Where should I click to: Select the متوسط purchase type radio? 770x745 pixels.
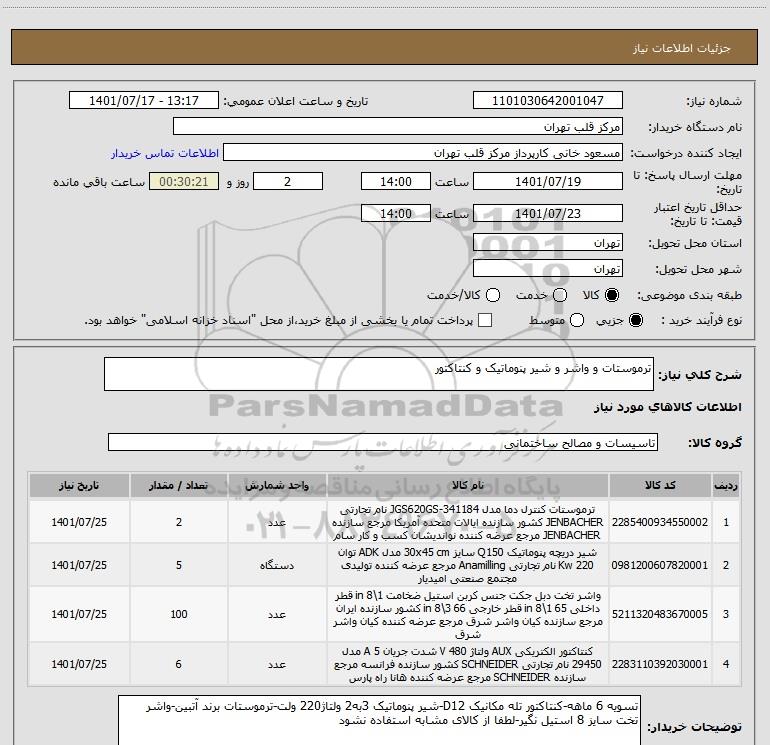577,320
